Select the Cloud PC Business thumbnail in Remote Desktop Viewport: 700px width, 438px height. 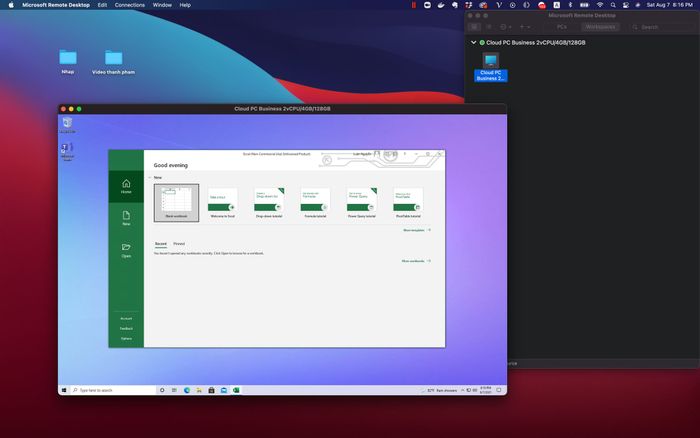coord(491,67)
